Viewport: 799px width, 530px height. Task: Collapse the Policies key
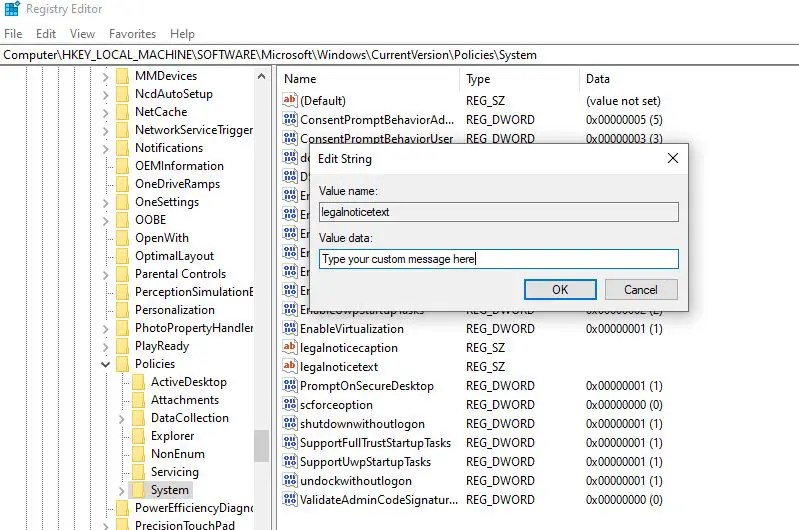(105, 364)
